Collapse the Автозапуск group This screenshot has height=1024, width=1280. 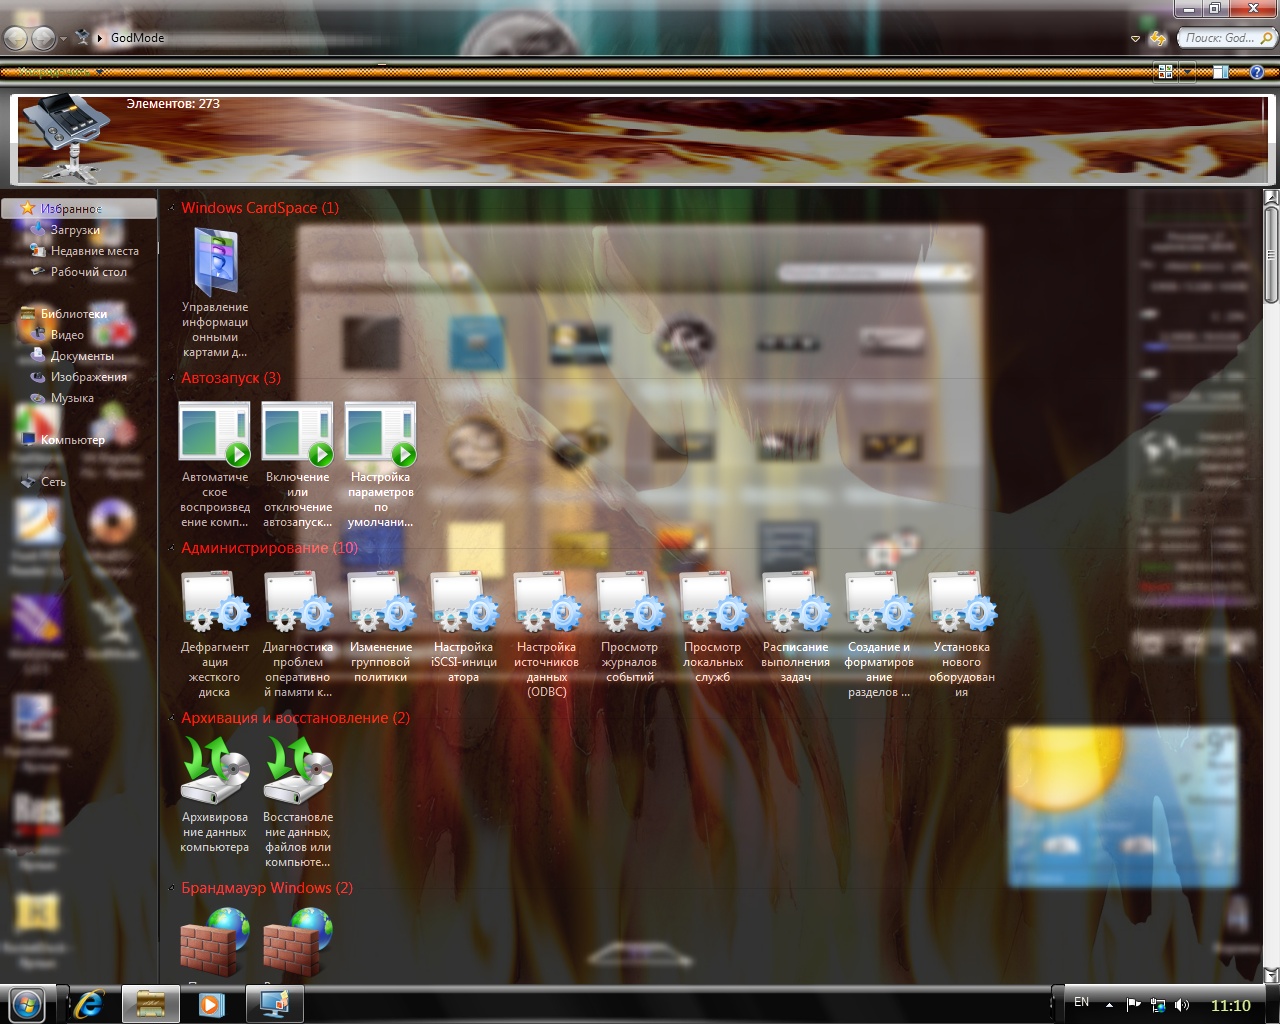click(172, 378)
